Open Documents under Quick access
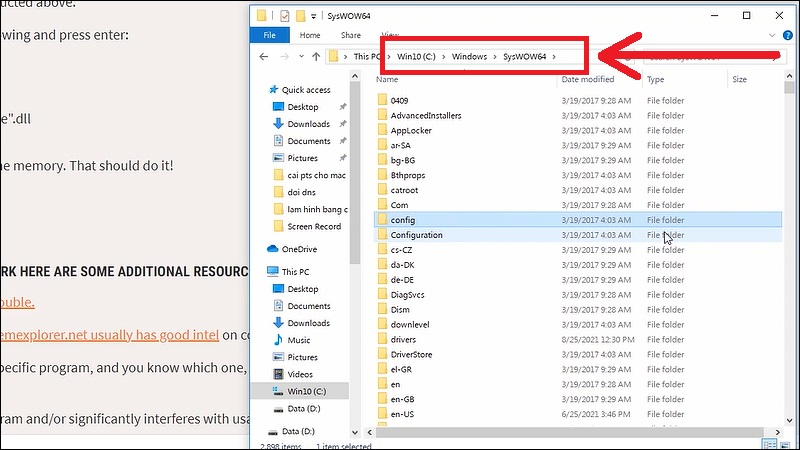The image size is (800, 450). pos(309,141)
